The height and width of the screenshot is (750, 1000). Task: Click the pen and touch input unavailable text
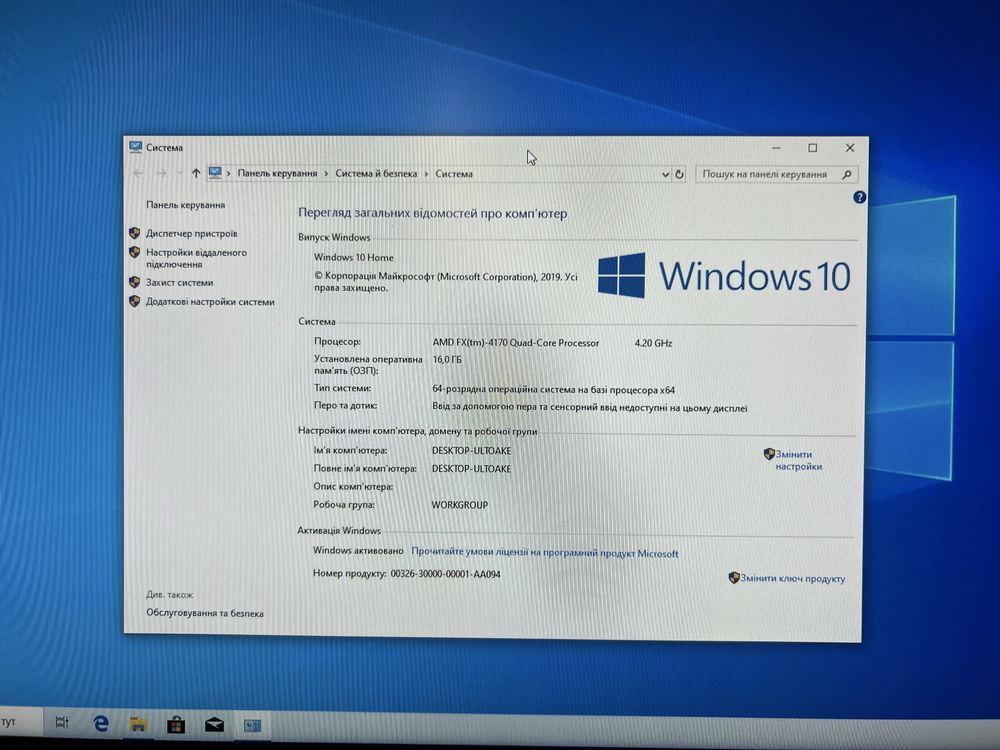[589, 408]
